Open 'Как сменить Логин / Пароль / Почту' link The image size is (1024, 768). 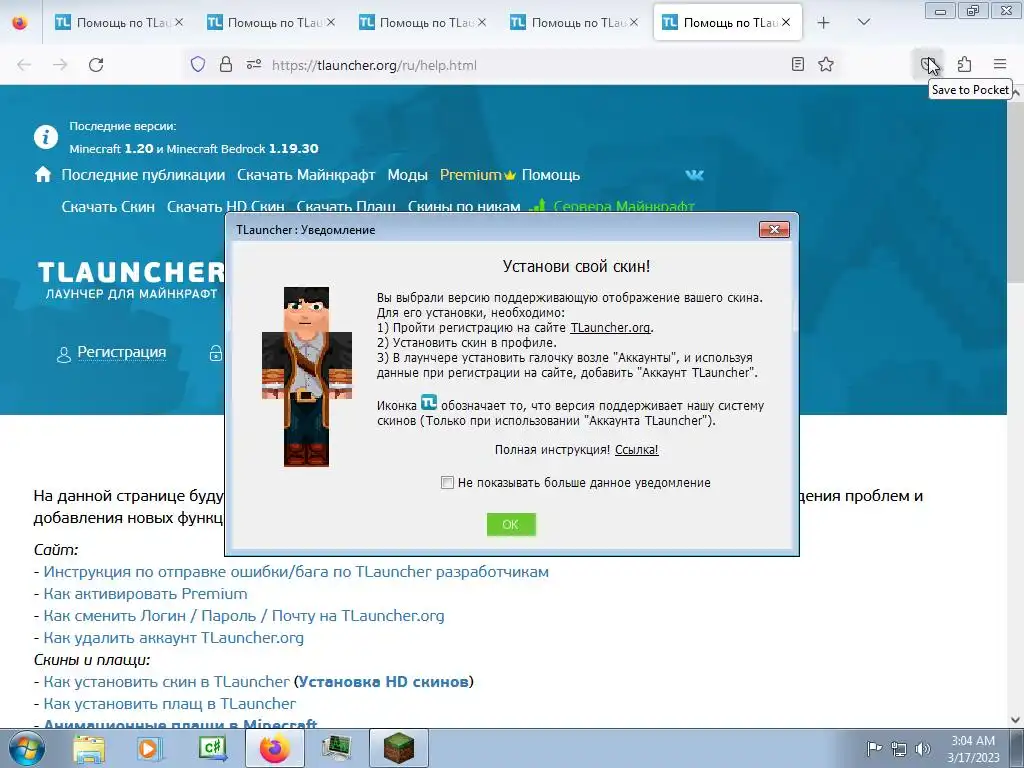244,615
